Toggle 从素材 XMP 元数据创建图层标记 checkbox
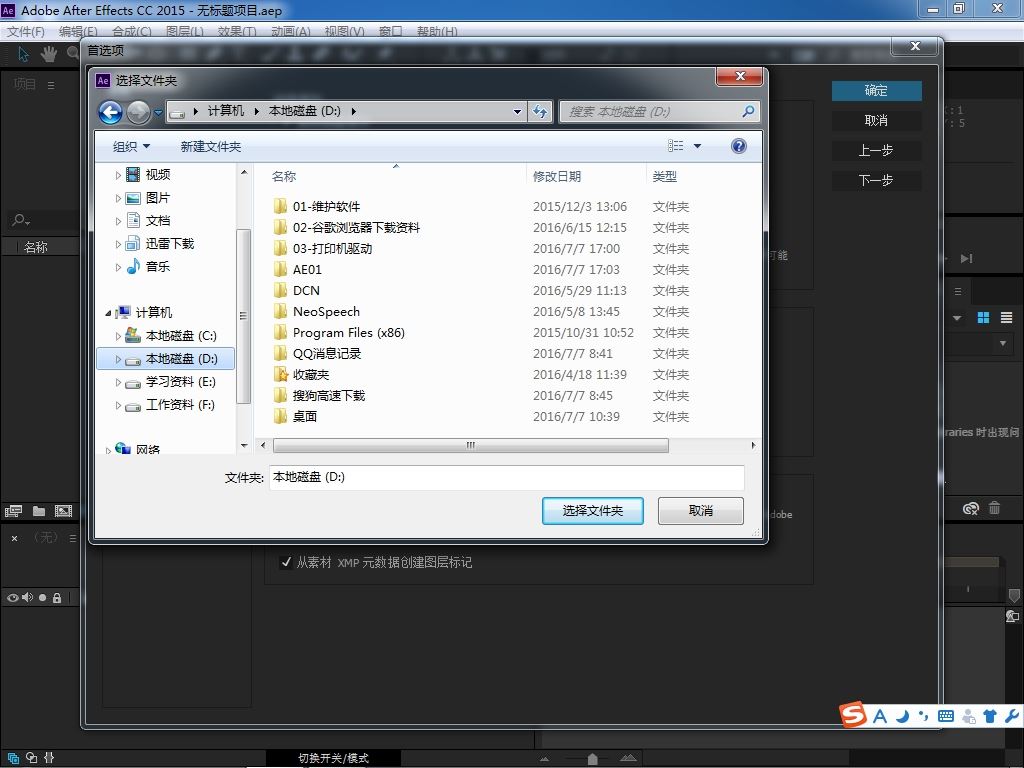This screenshot has height=768, width=1024. coord(285,562)
